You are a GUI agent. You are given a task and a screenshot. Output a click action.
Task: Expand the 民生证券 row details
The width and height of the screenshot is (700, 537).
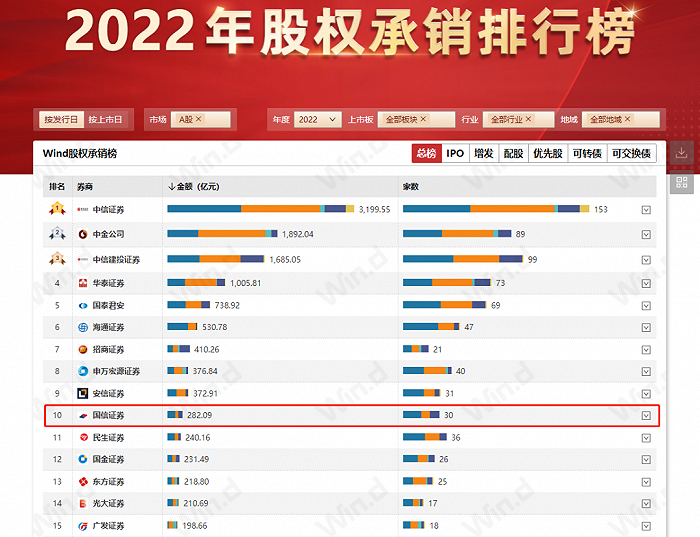tap(646, 438)
